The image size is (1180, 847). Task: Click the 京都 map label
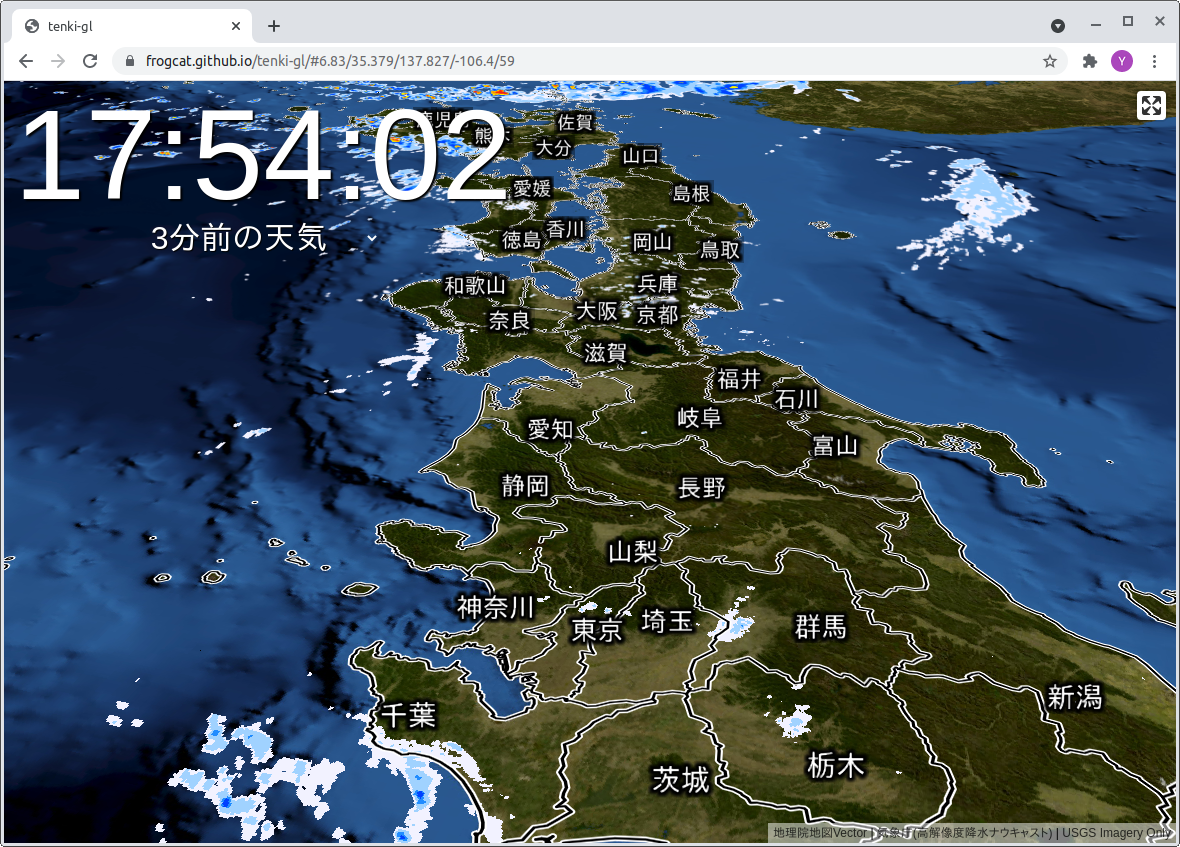(658, 314)
